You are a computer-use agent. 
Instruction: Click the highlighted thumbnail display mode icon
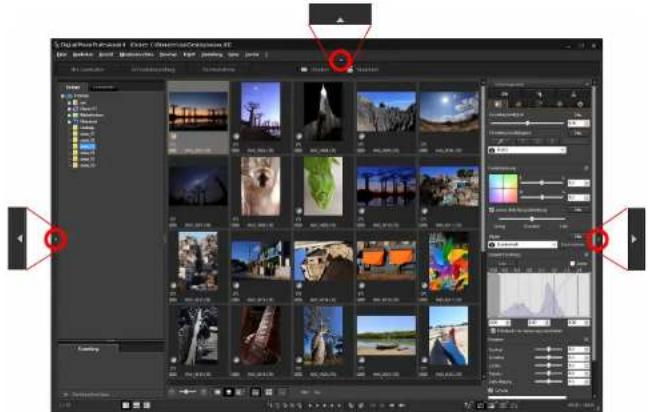pyautogui.click(x=229, y=392)
